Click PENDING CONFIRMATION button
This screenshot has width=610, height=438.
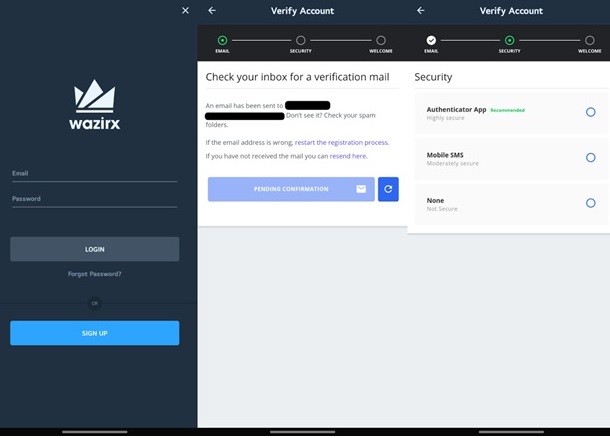[291, 189]
